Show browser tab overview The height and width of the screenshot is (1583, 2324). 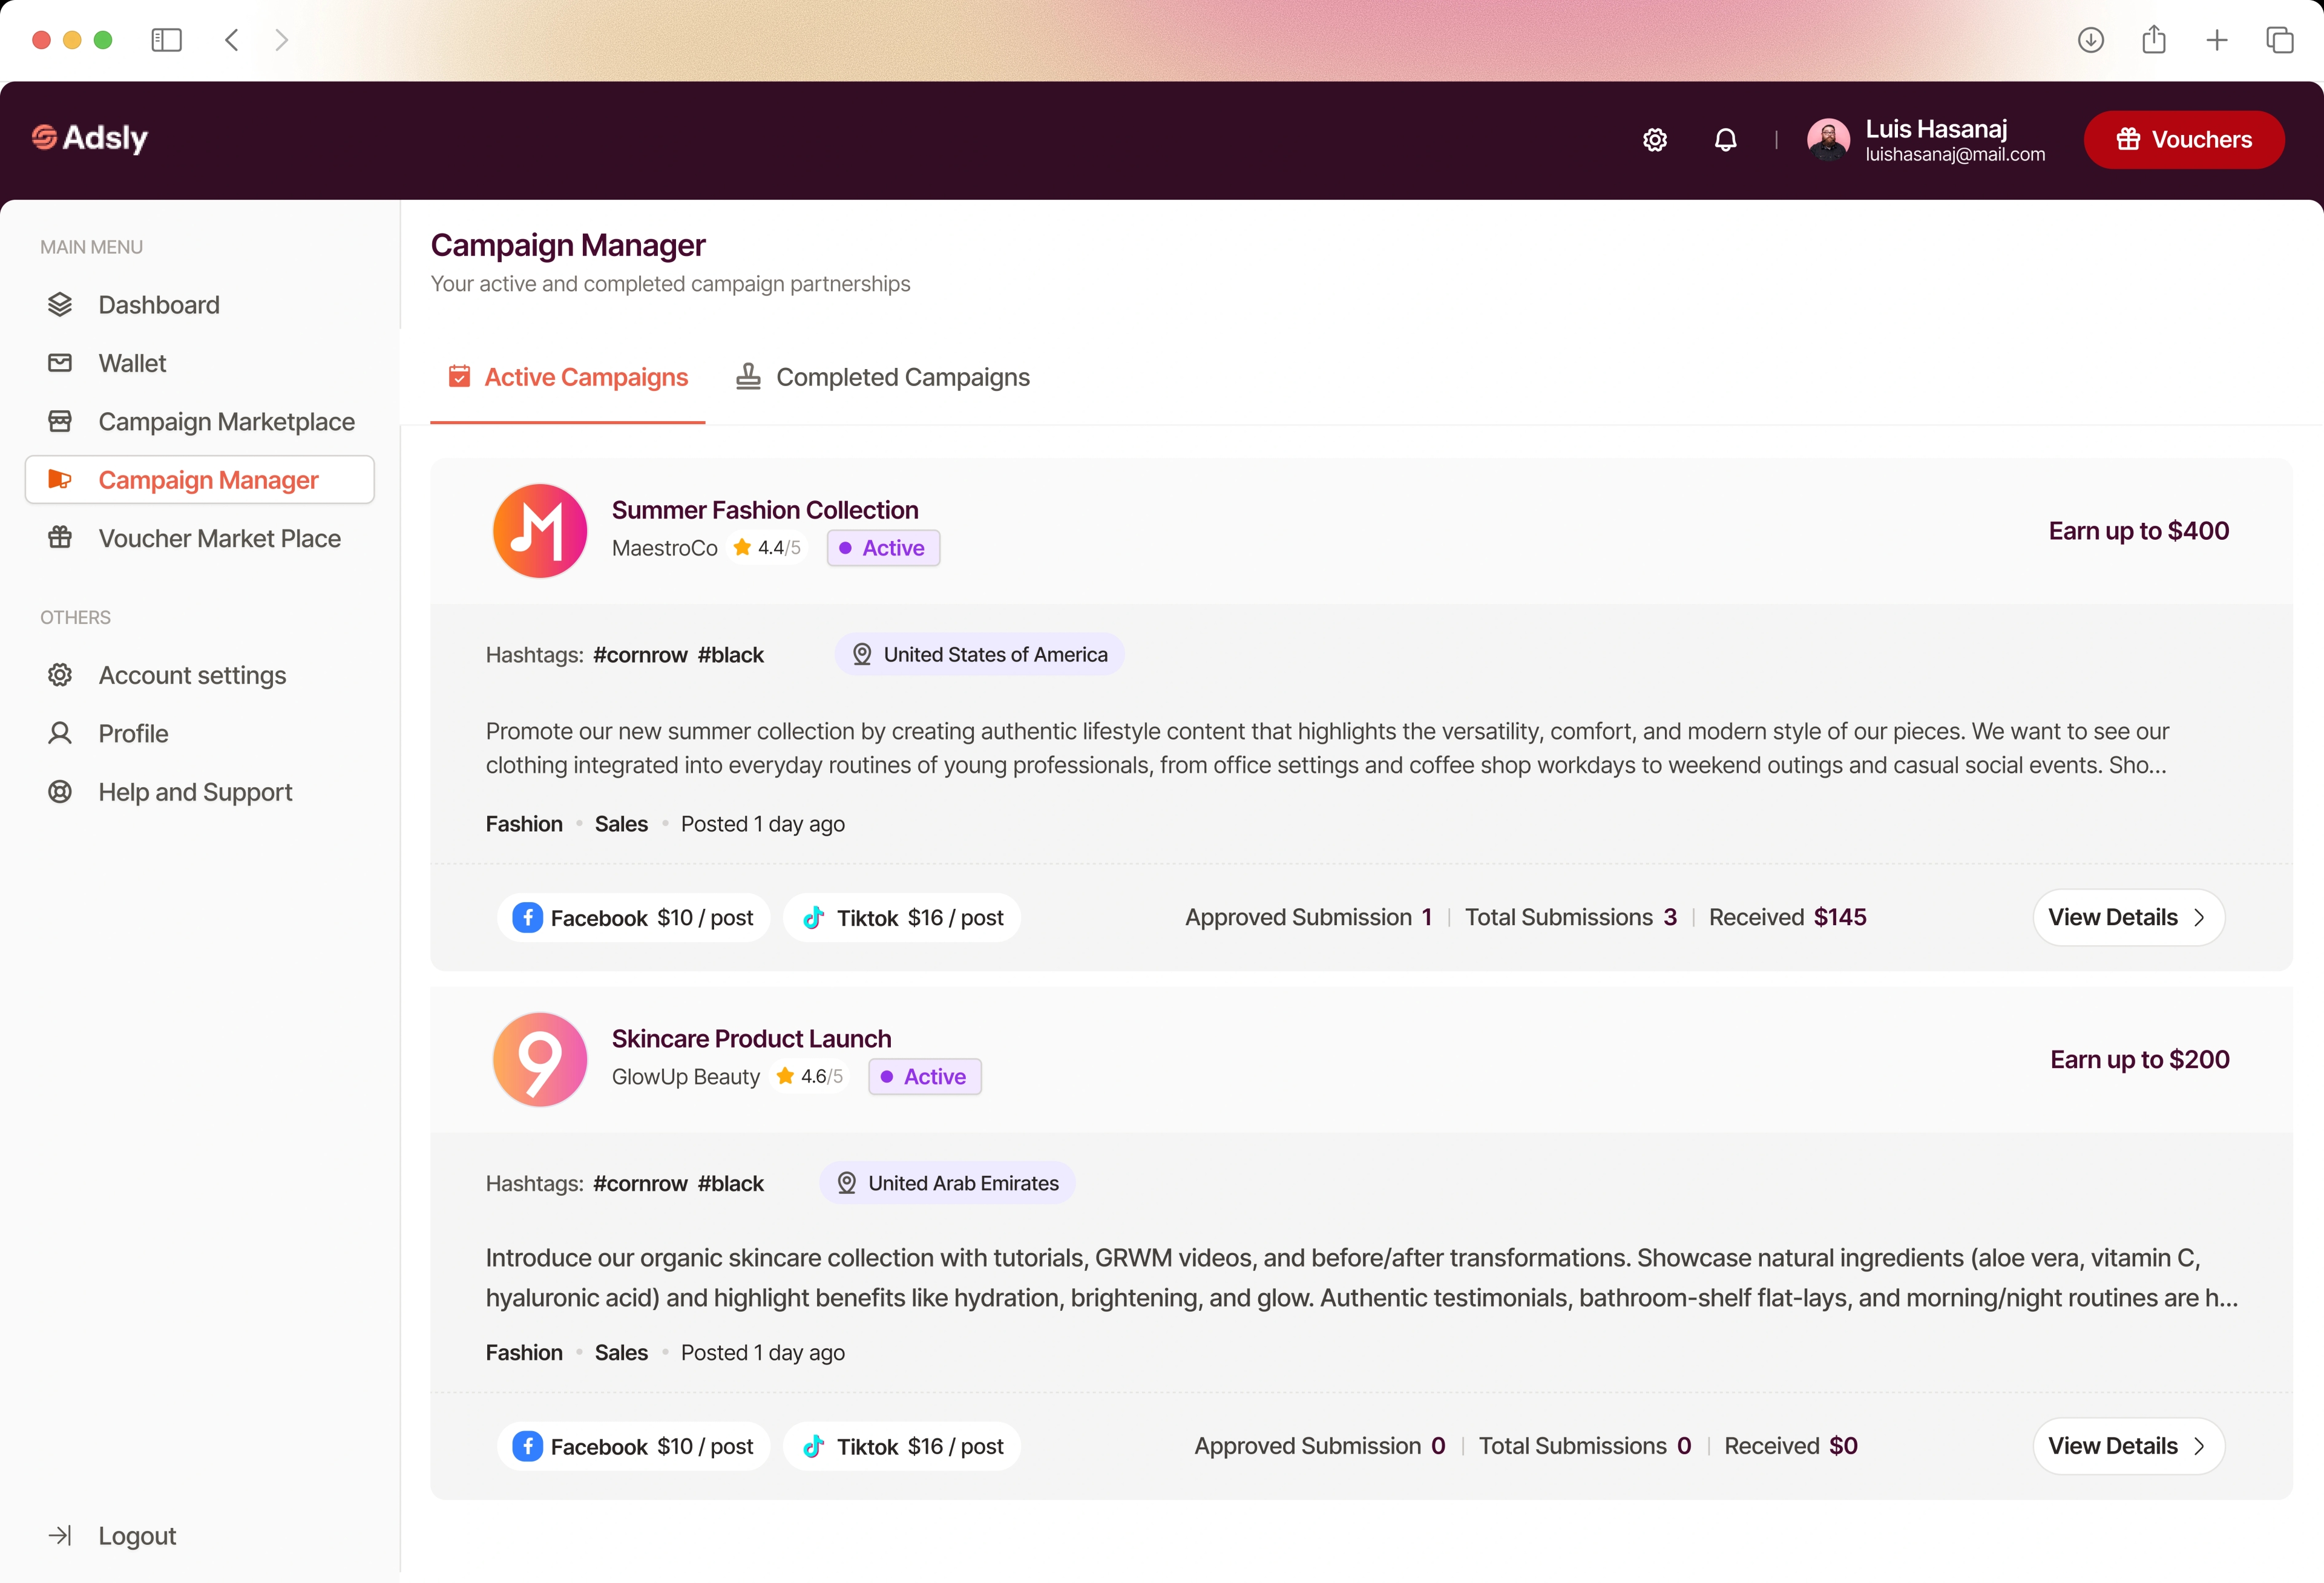click(2280, 40)
